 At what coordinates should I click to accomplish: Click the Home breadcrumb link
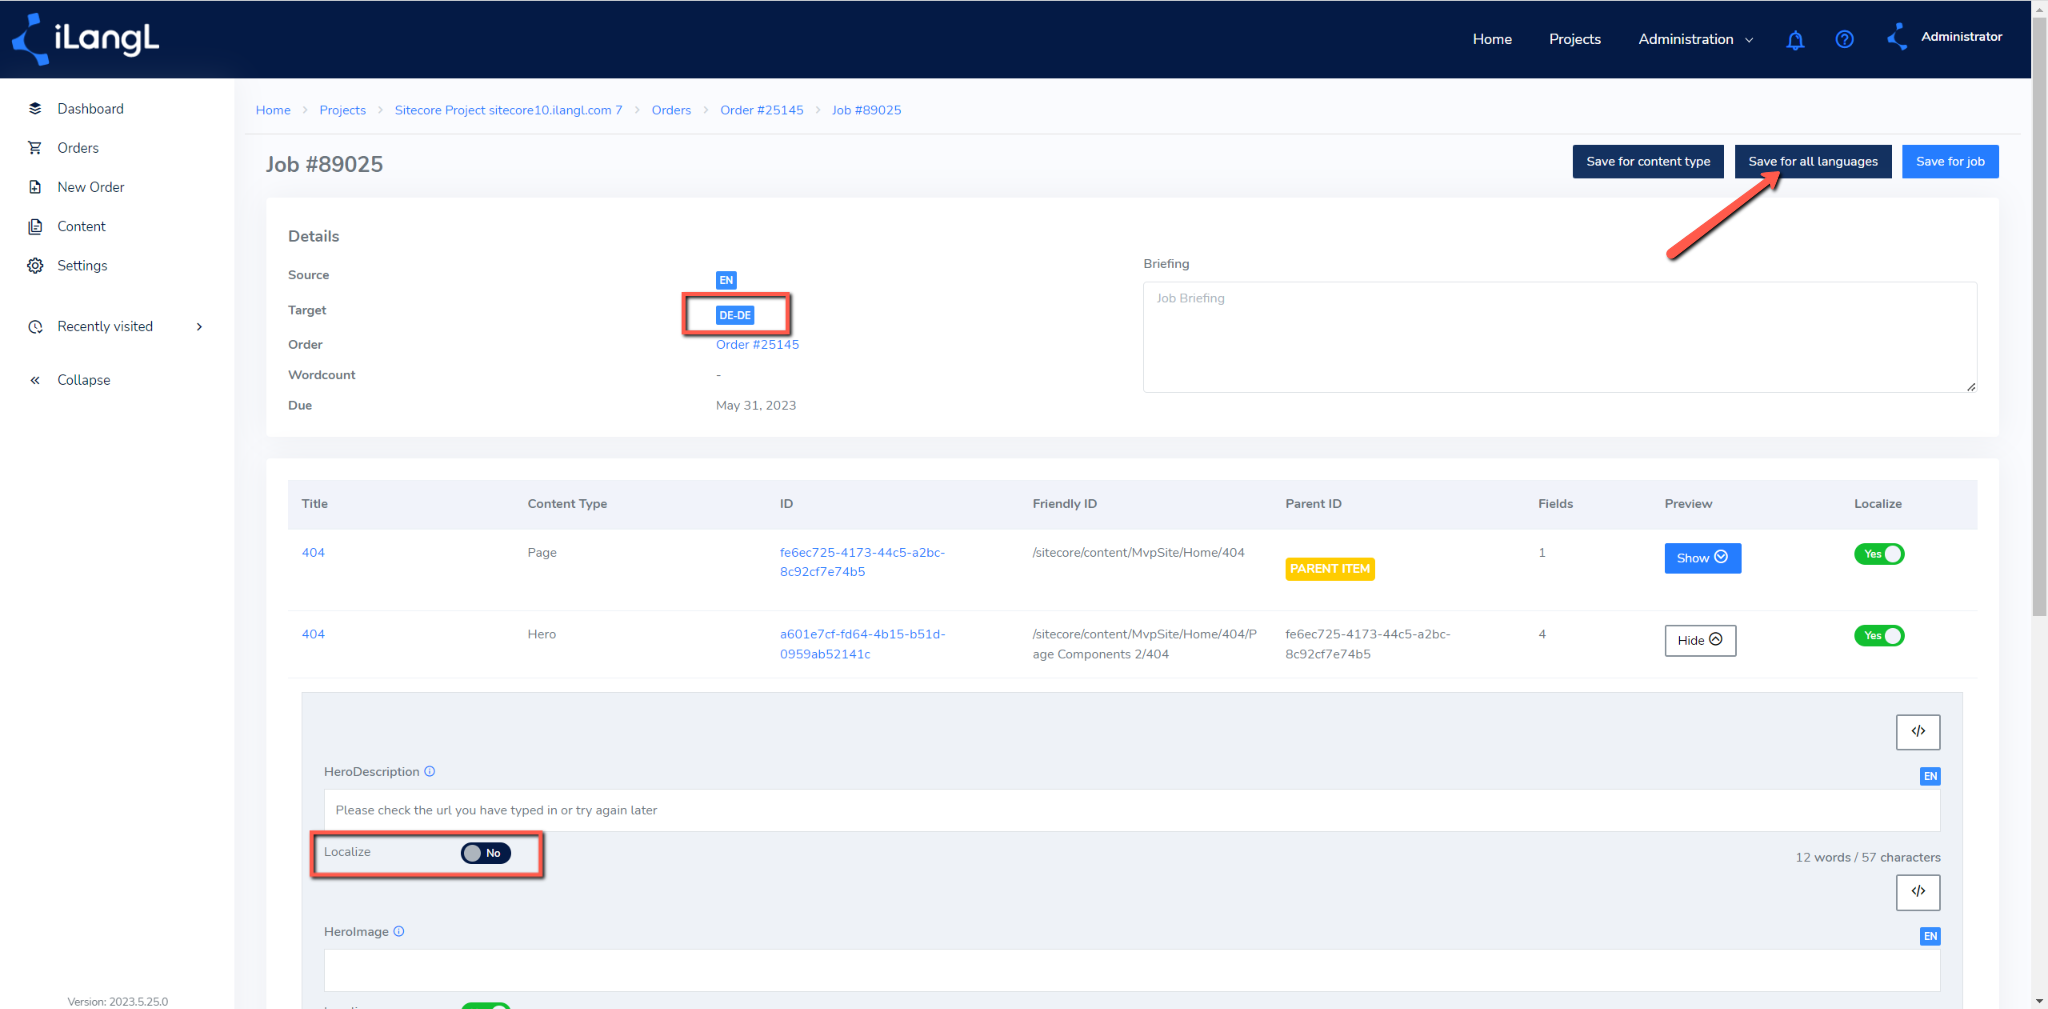[273, 110]
